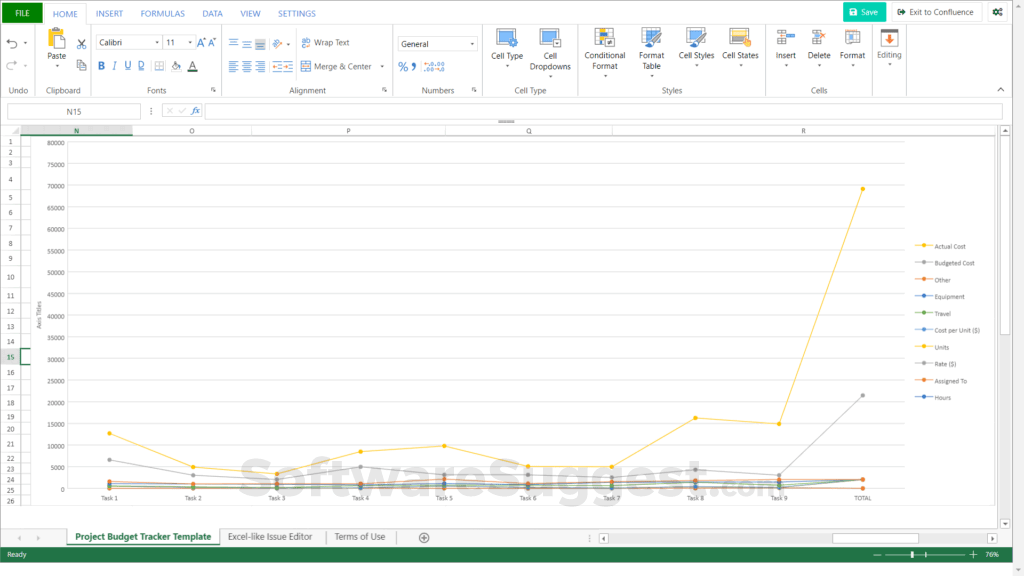Open Cell Styles in the Styles group
This screenshot has width=1024, height=576.
click(x=696, y=46)
